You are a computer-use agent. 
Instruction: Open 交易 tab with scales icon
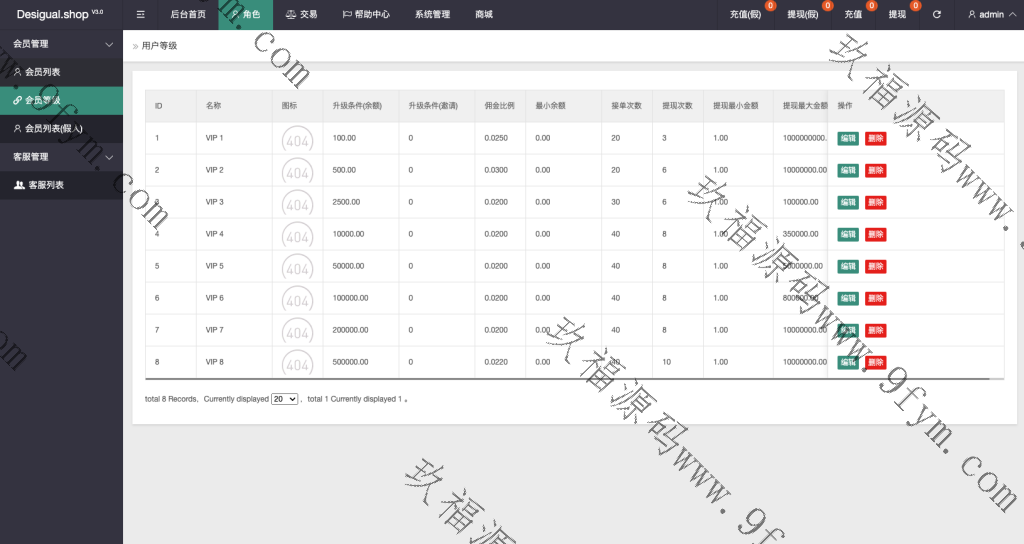click(x=301, y=15)
